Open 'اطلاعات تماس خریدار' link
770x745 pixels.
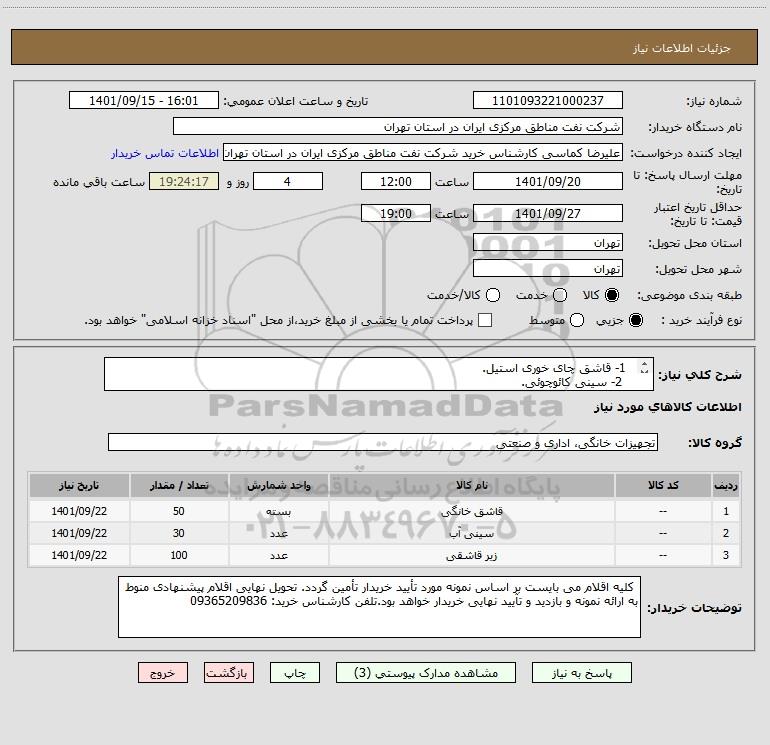click(x=165, y=153)
